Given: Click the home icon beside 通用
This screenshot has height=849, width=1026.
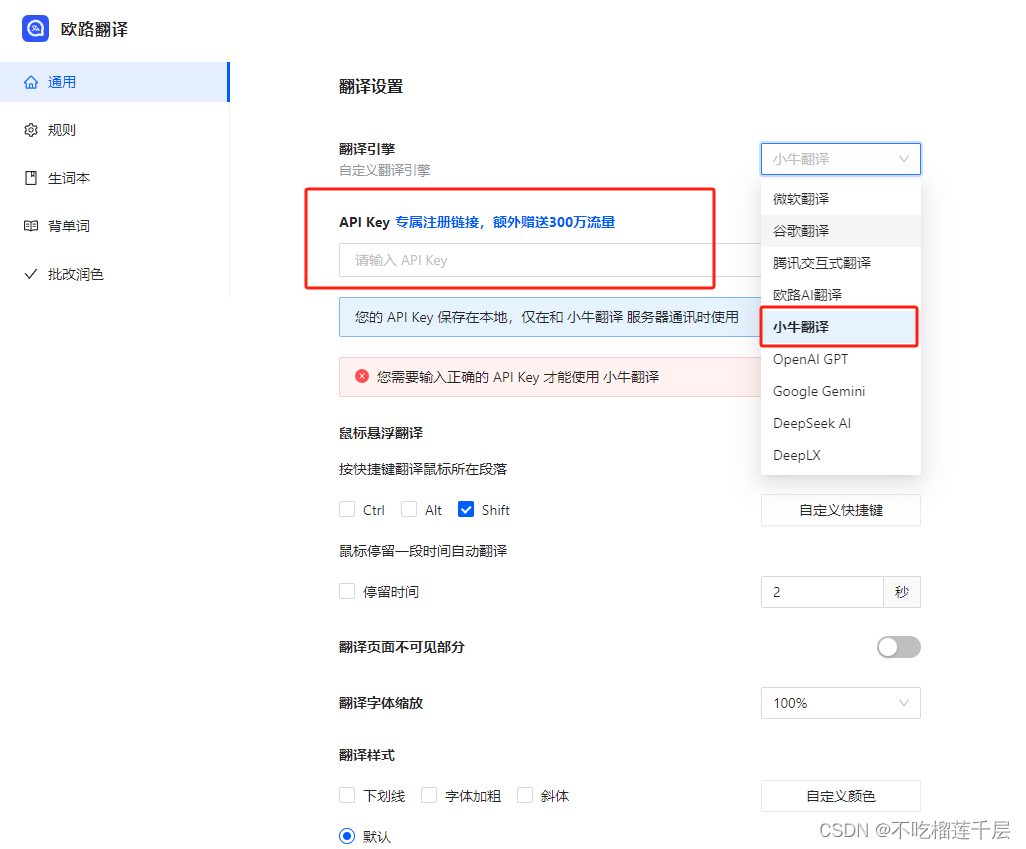Looking at the screenshot, I should [31, 82].
